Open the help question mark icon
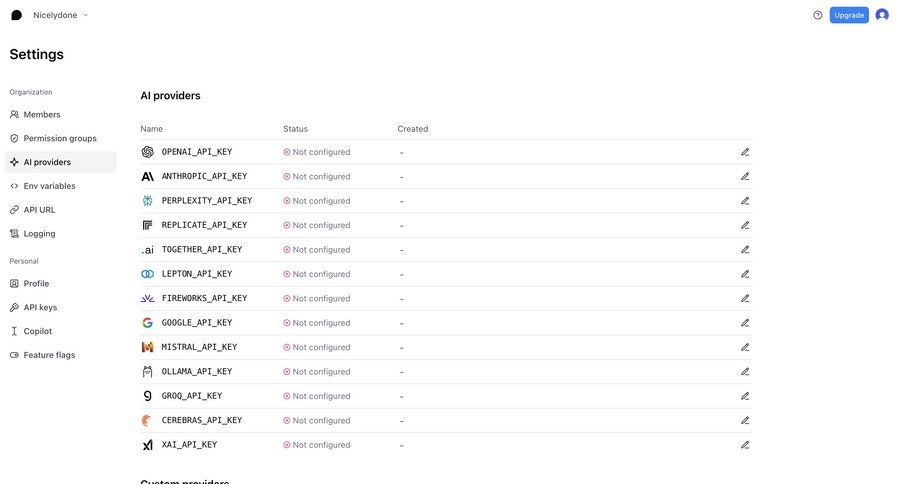 coord(817,15)
